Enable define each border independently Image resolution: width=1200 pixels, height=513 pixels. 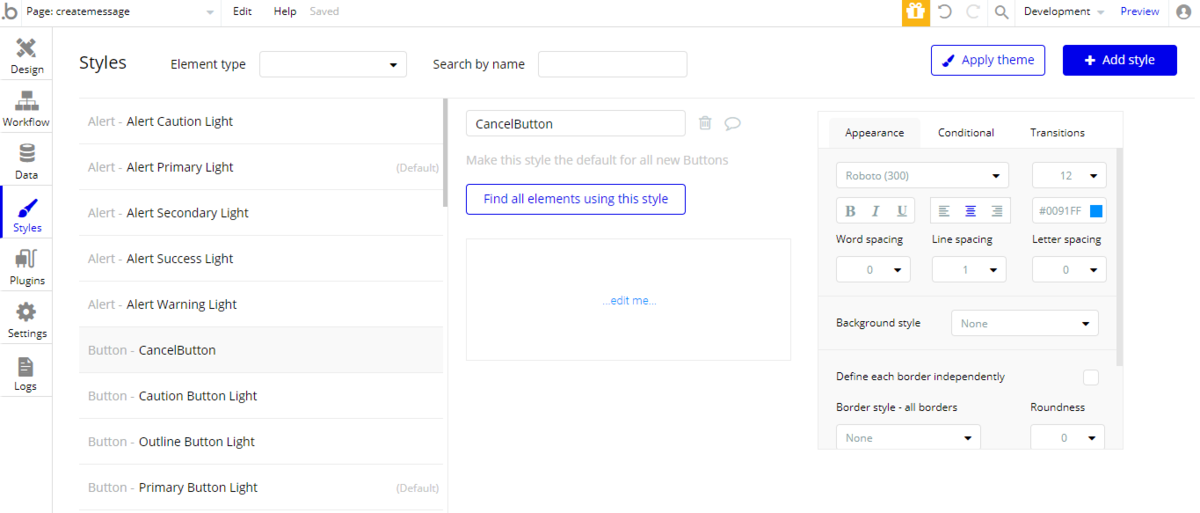click(x=1090, y=377)
